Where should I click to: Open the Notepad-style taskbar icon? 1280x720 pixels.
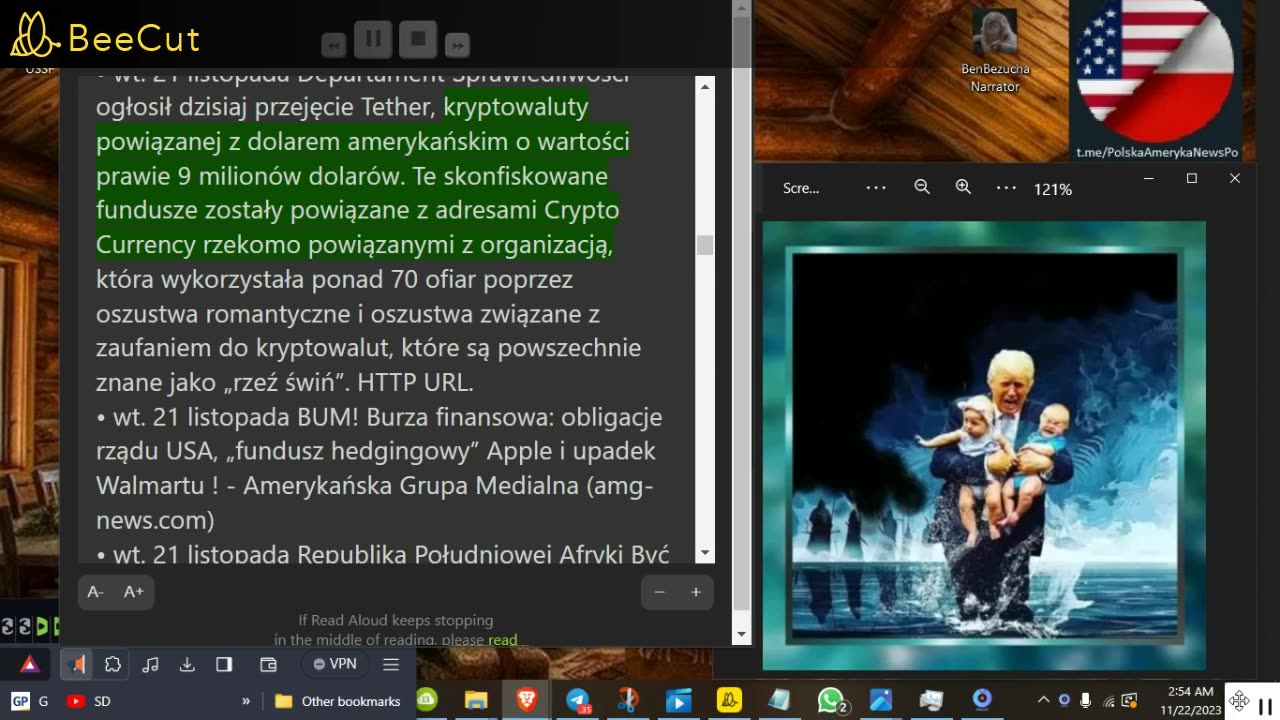coord(779,700)
